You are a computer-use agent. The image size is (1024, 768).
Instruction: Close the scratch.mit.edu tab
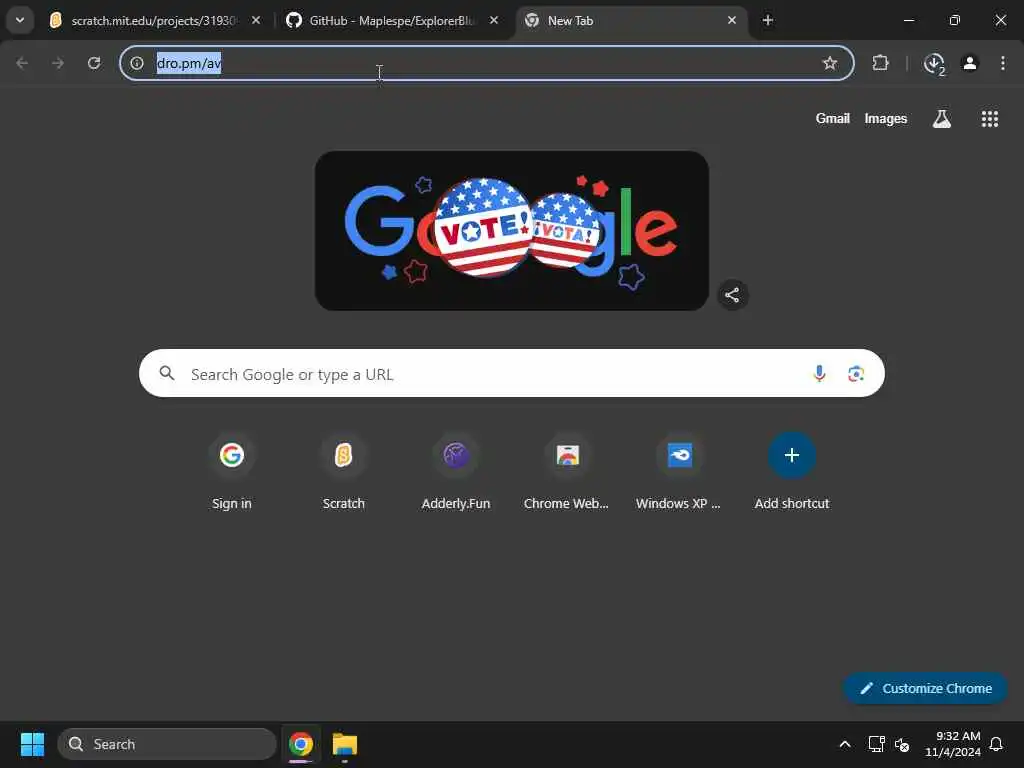coord(256,20)
